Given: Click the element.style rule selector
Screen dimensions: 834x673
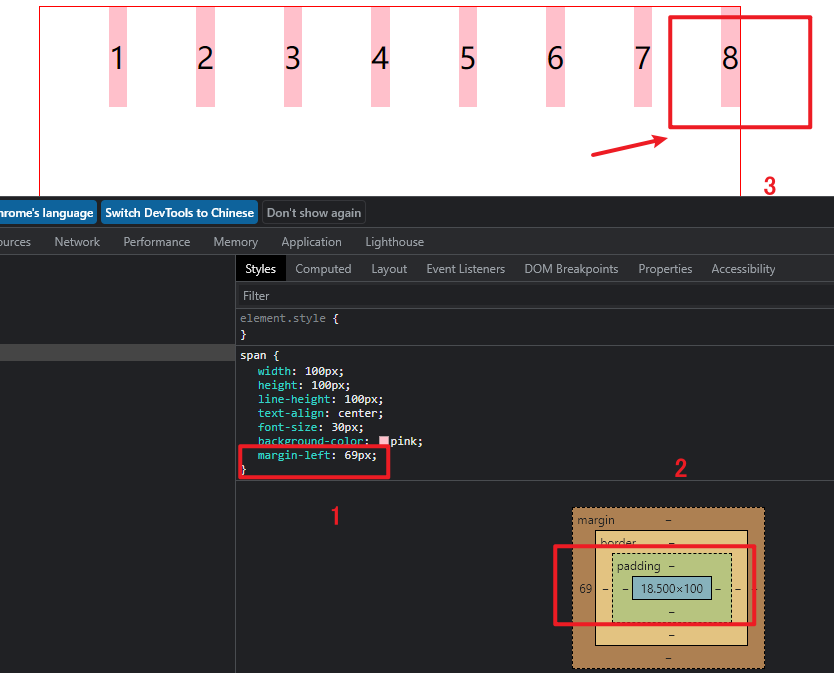Looking at the screenshot, I should [x=282, y=318].
